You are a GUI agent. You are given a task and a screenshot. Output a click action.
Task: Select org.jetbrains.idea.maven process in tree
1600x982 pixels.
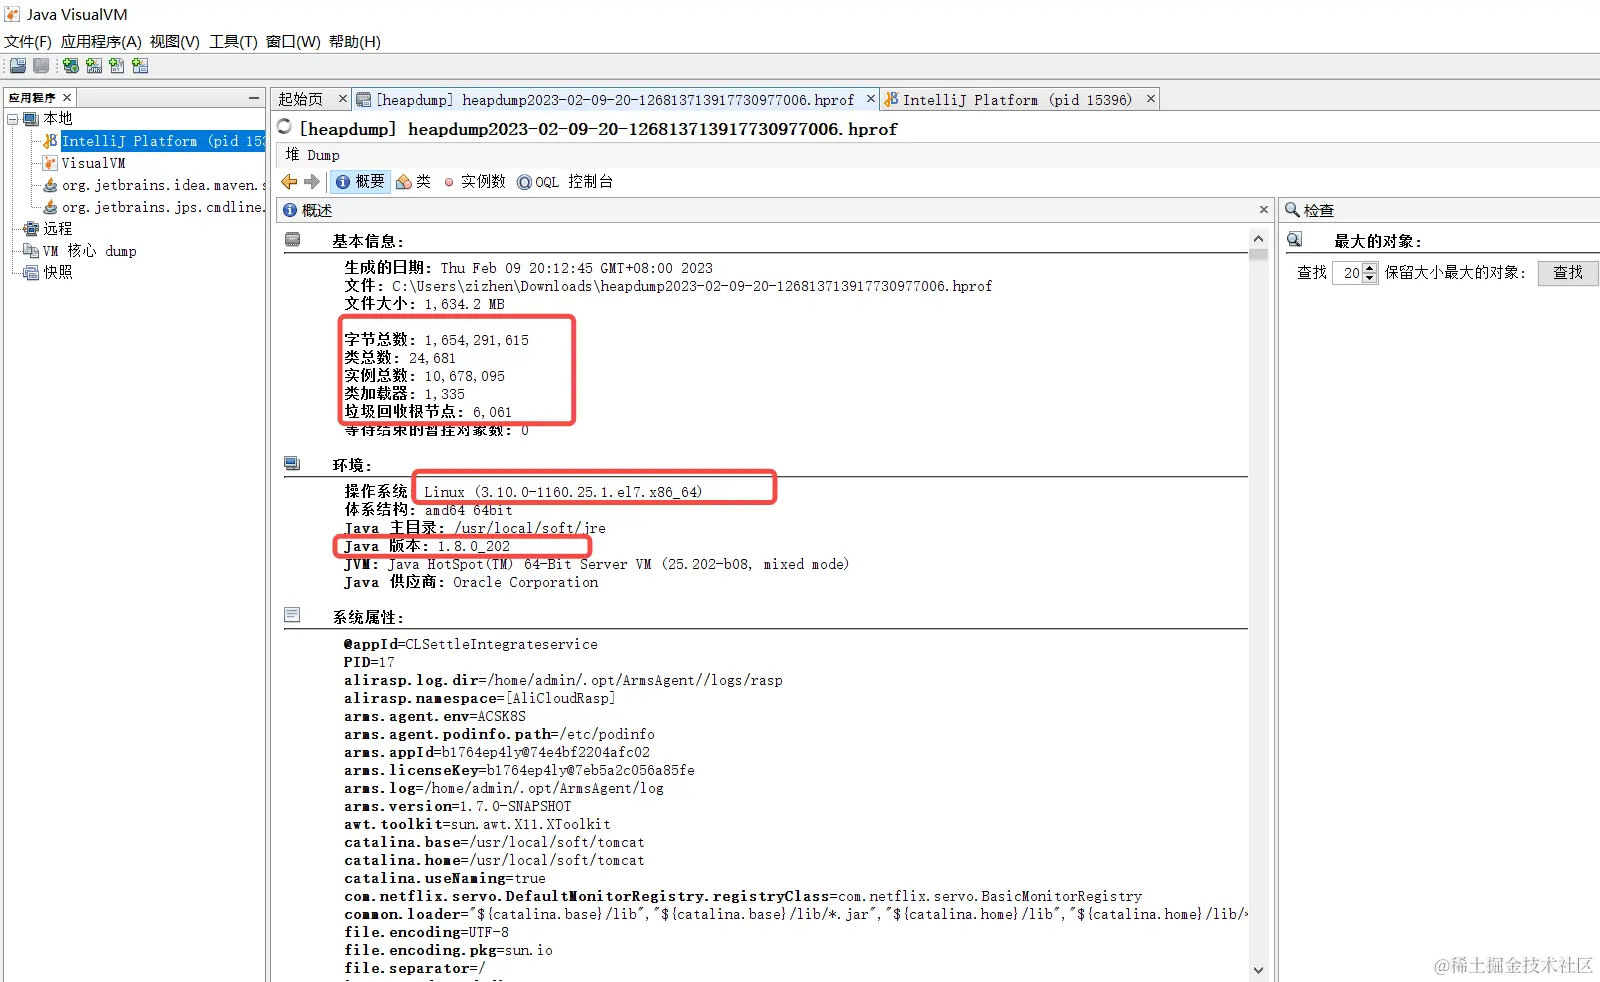point(163,185)
